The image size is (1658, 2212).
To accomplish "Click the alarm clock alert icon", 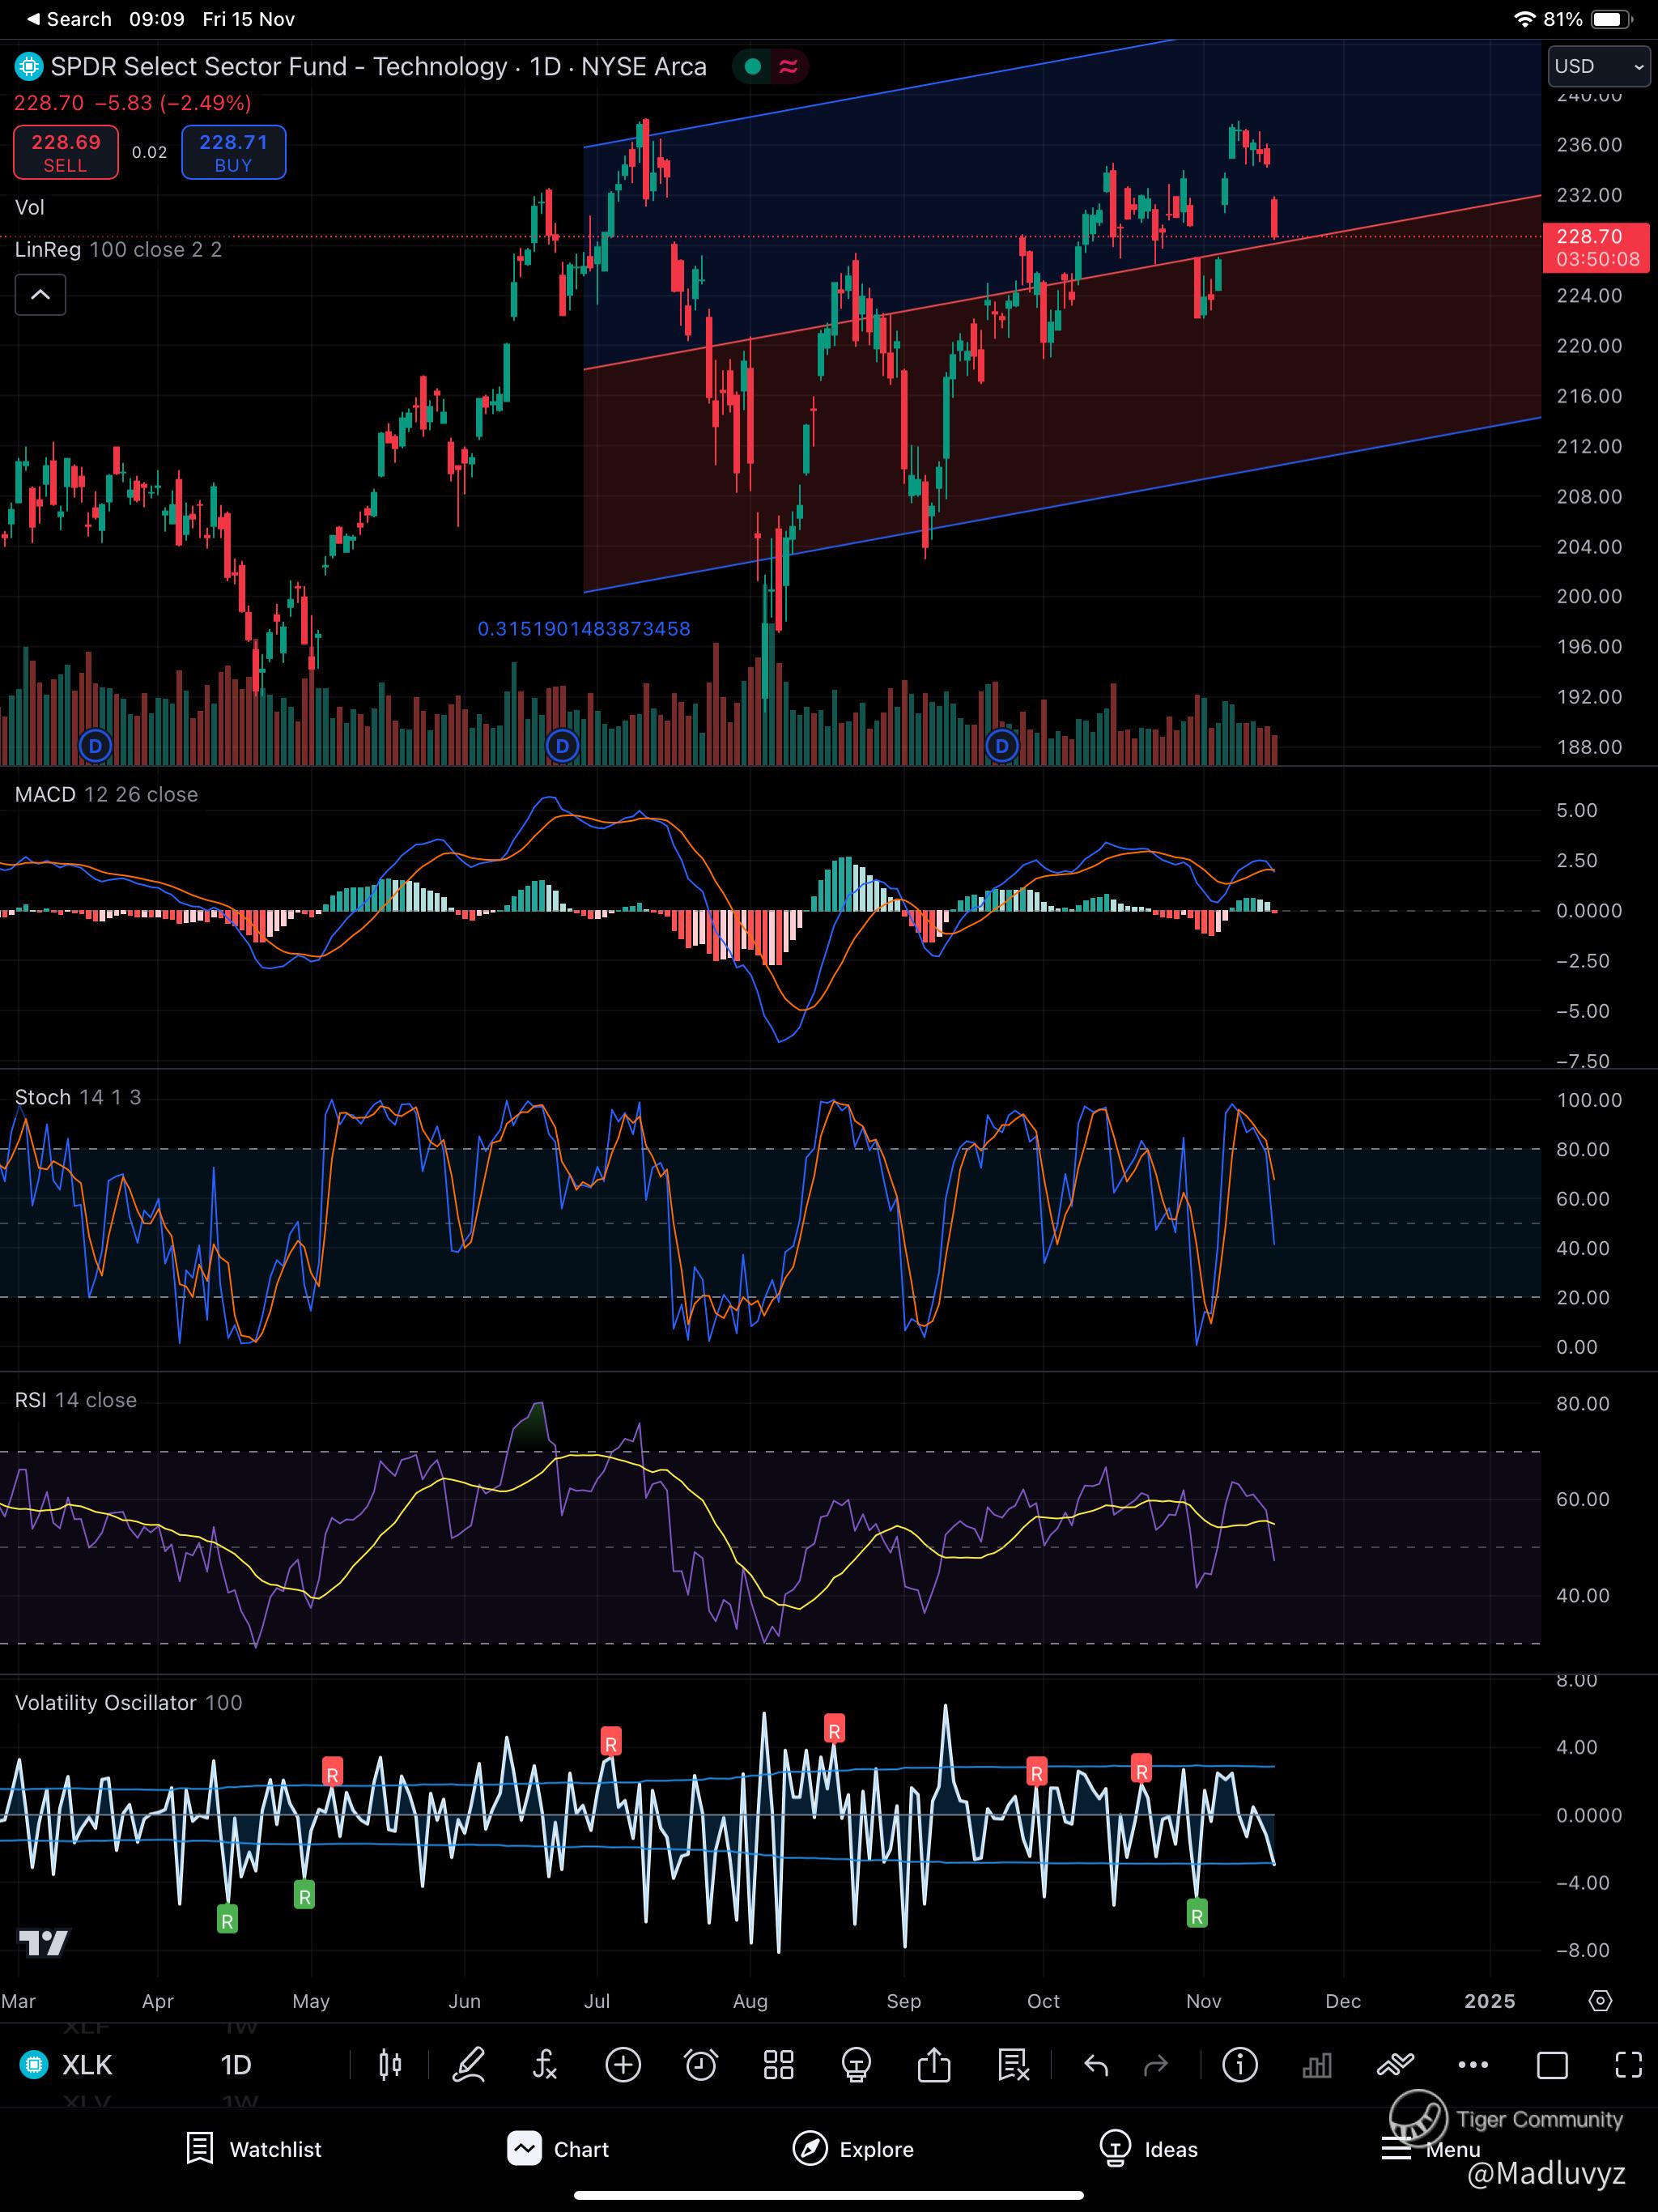I will 700,2065.
